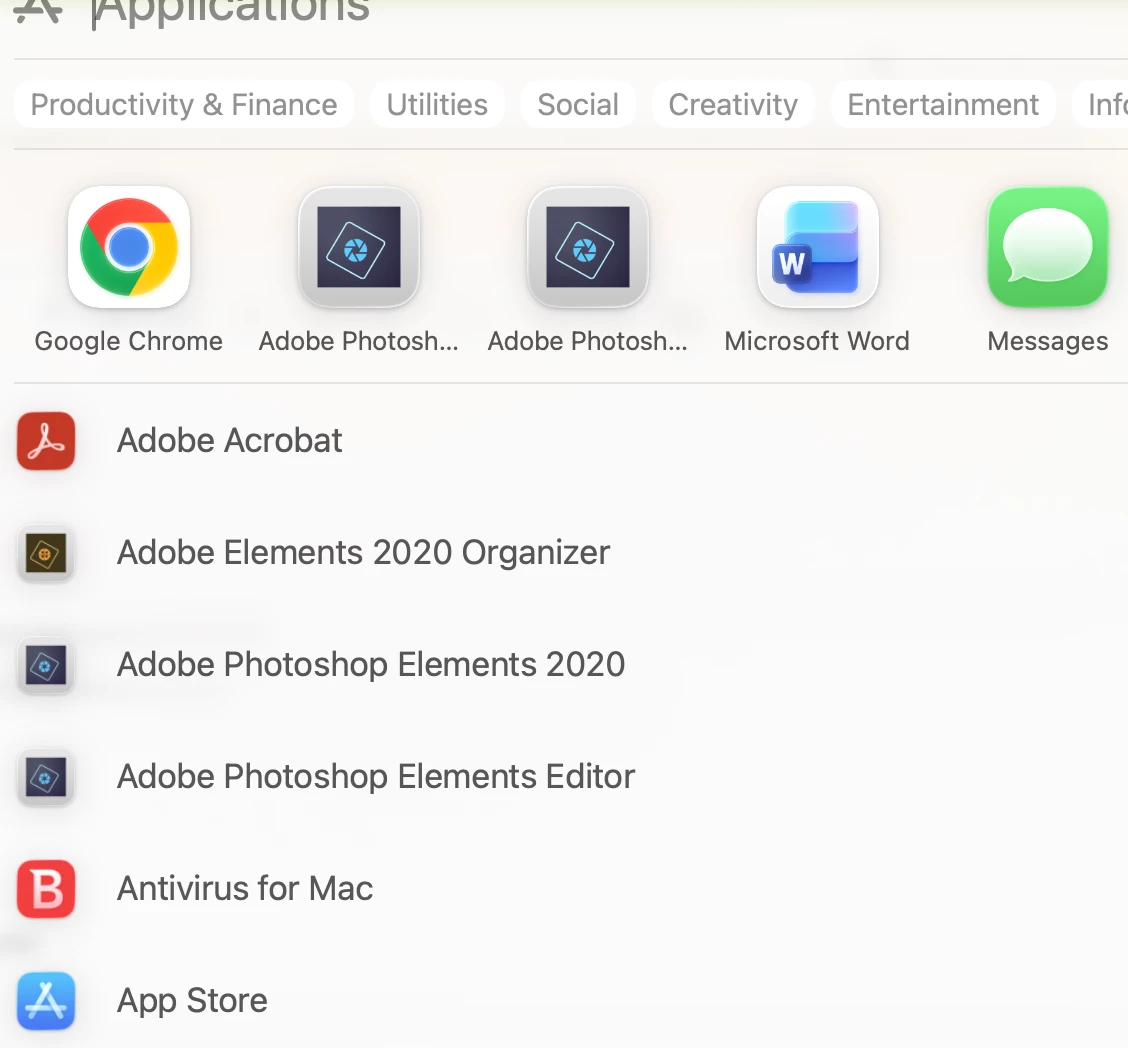
Task: Launch the Microsoft Word icon
Action: [x=817, y=247]
